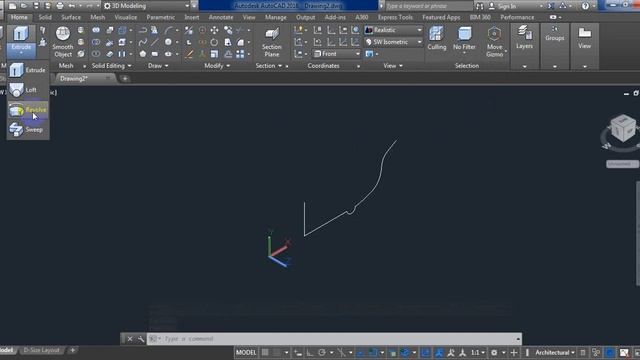
Task: Click the Section Plane tool
Action: pyautogui.click(x=271, y=42)
